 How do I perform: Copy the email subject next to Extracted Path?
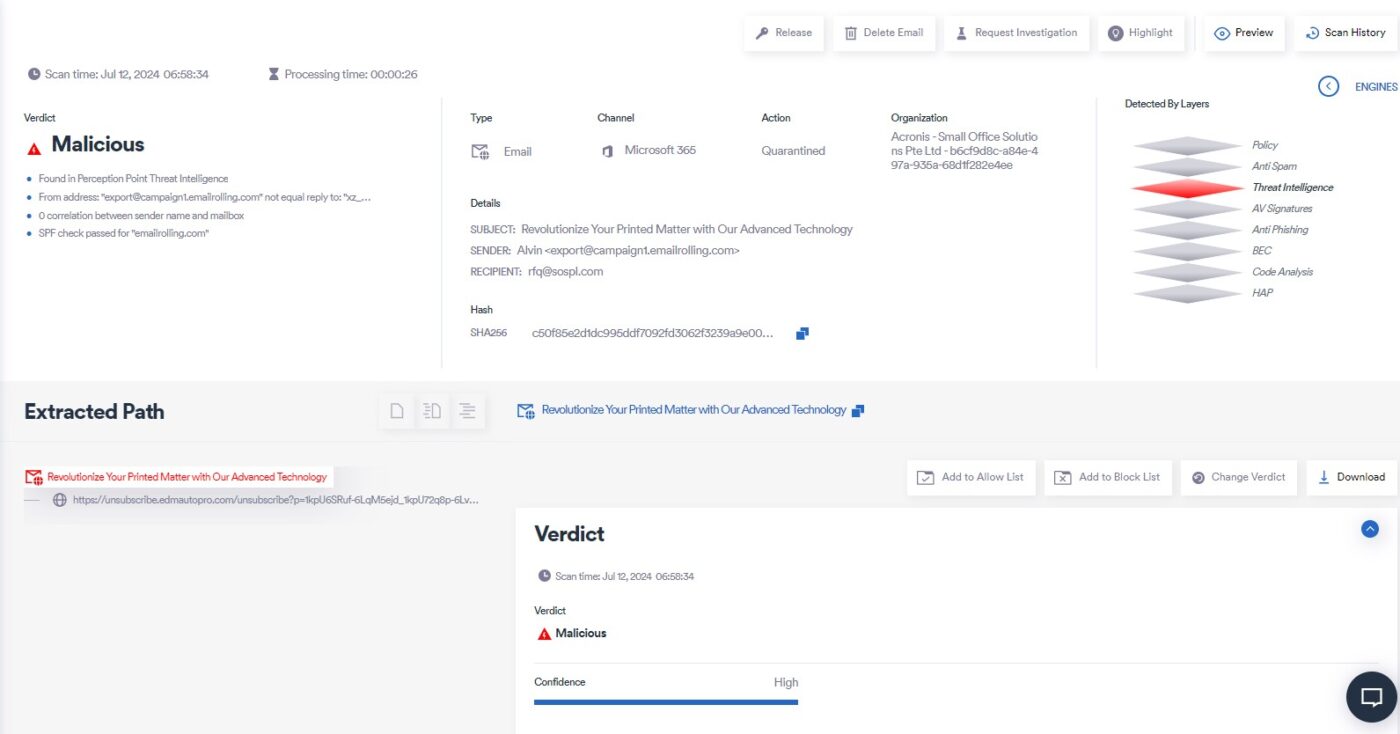pyautogui.click(x=858, y=410)
